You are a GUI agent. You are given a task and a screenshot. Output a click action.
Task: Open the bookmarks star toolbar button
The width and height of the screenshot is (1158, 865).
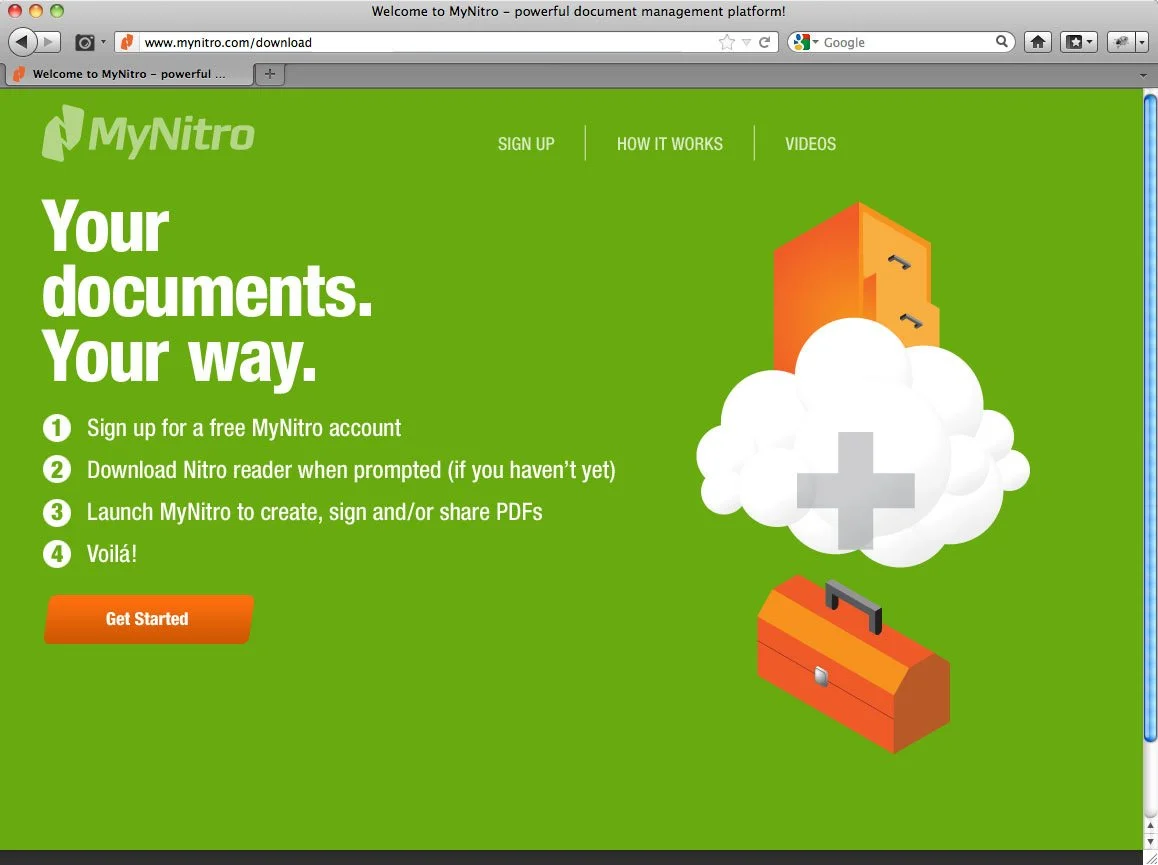tap(1079, 42)
